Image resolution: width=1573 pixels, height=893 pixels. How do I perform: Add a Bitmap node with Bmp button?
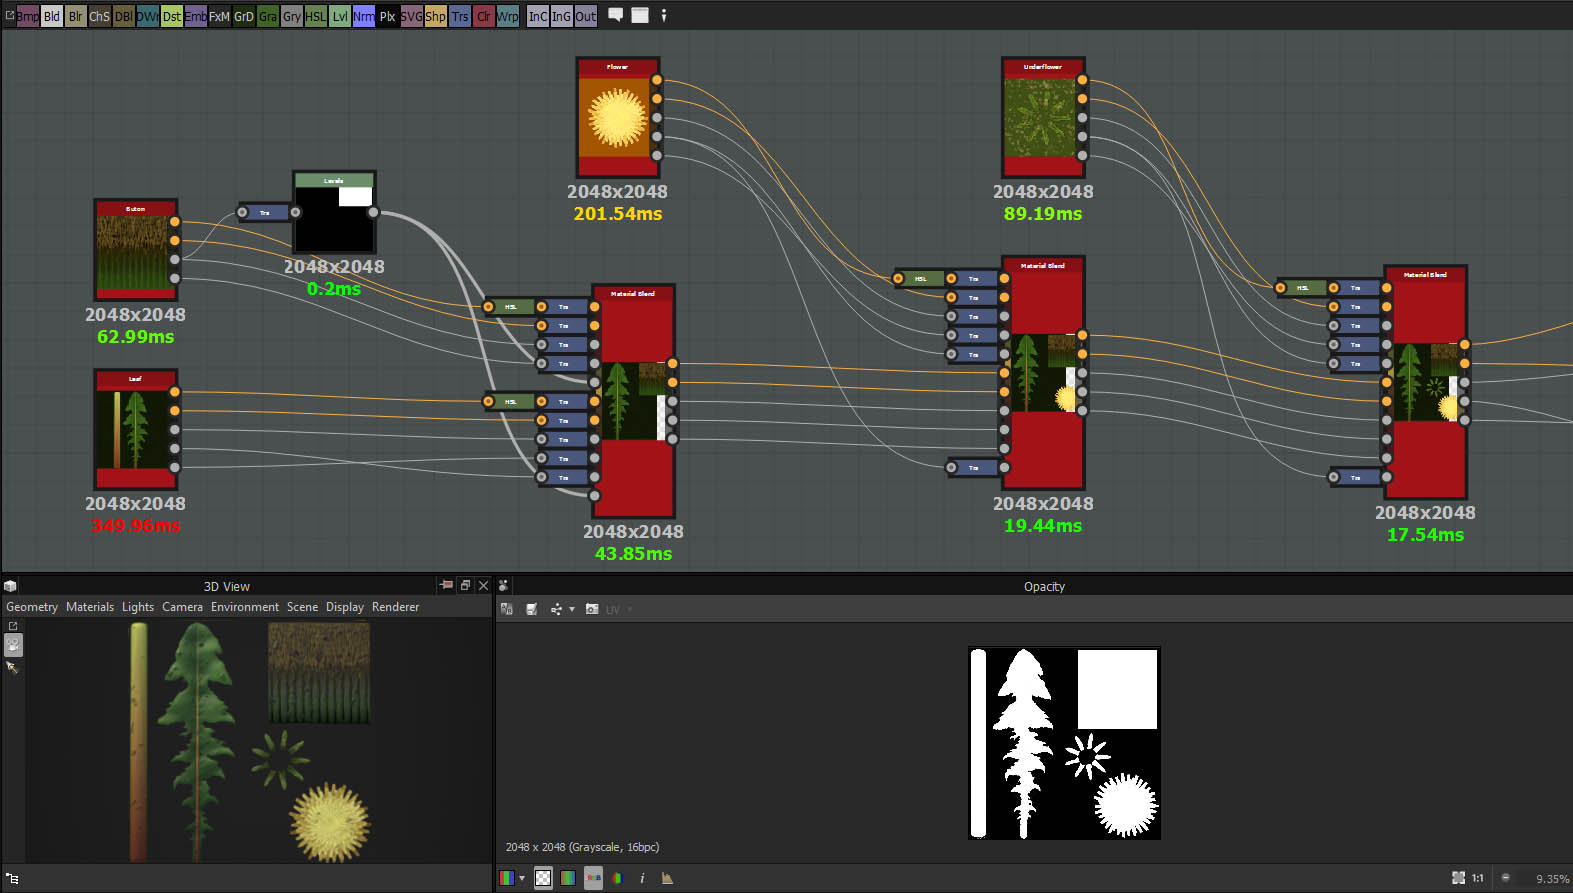click(28, 16)
